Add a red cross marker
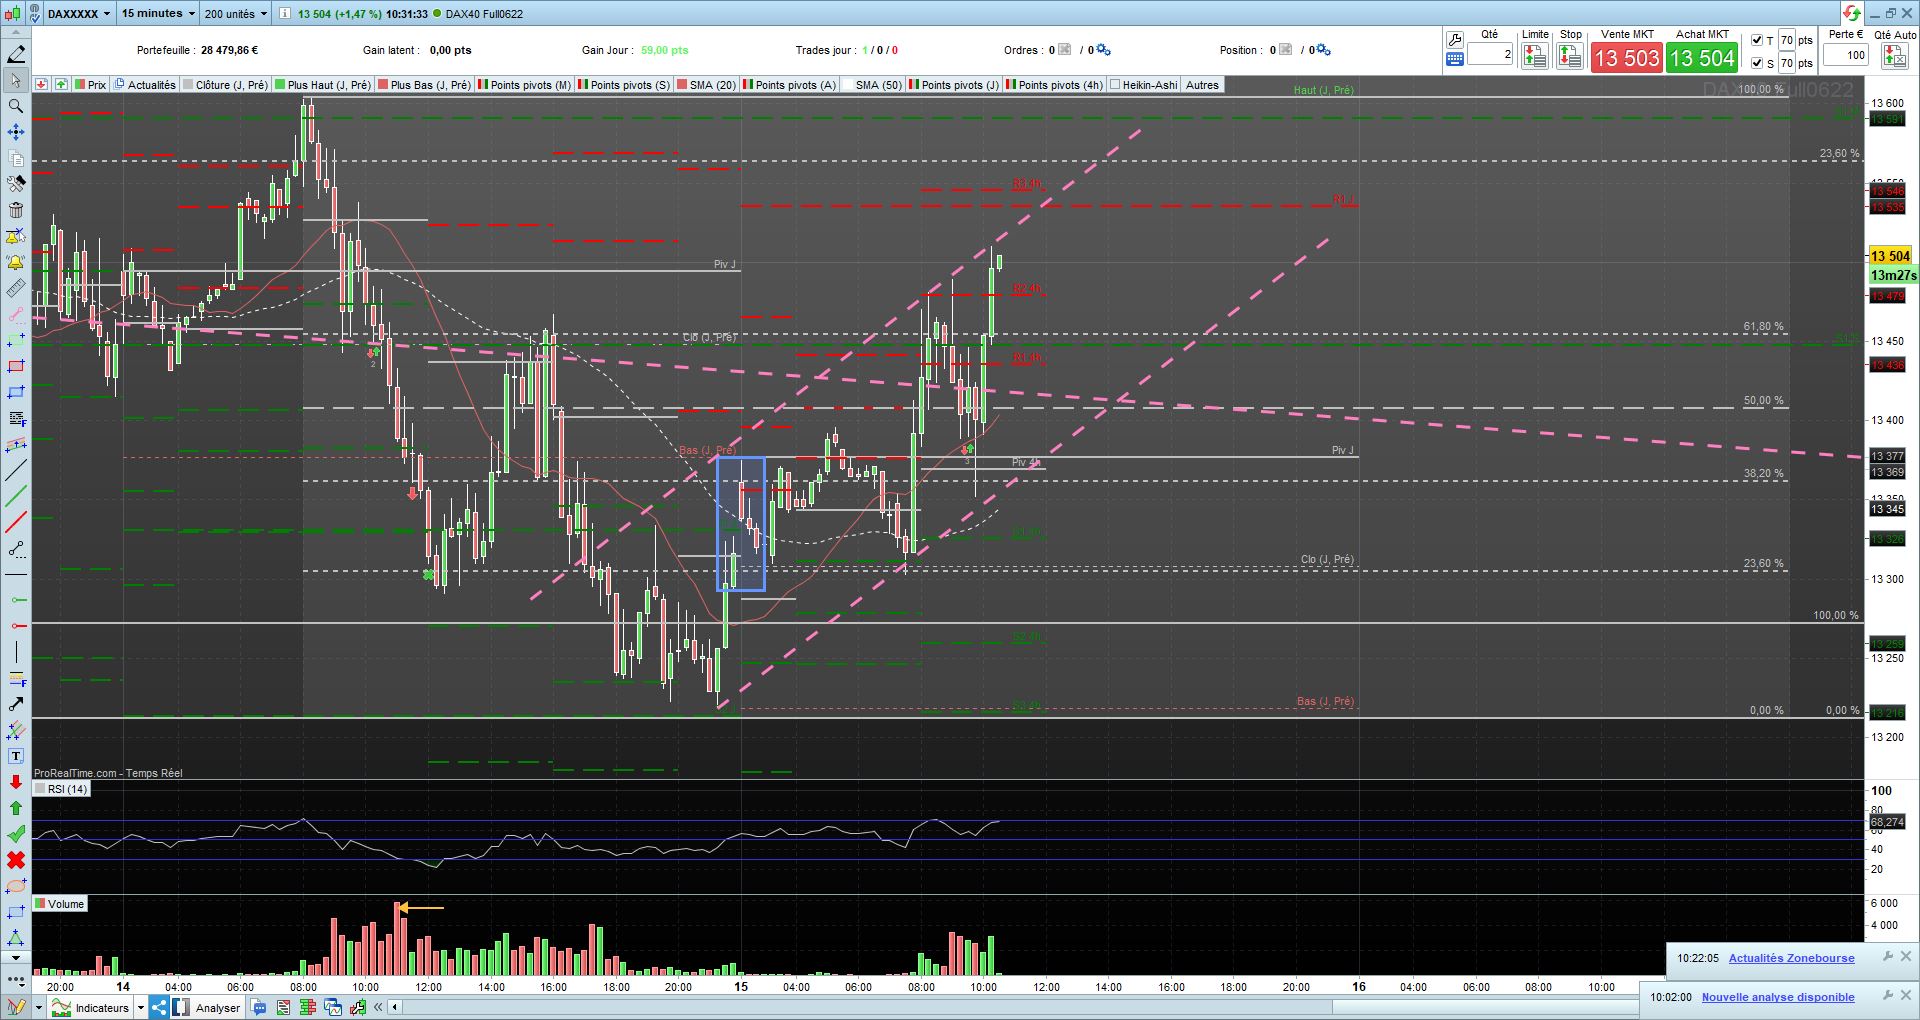 pyautogui.click(x=16, y=860)
